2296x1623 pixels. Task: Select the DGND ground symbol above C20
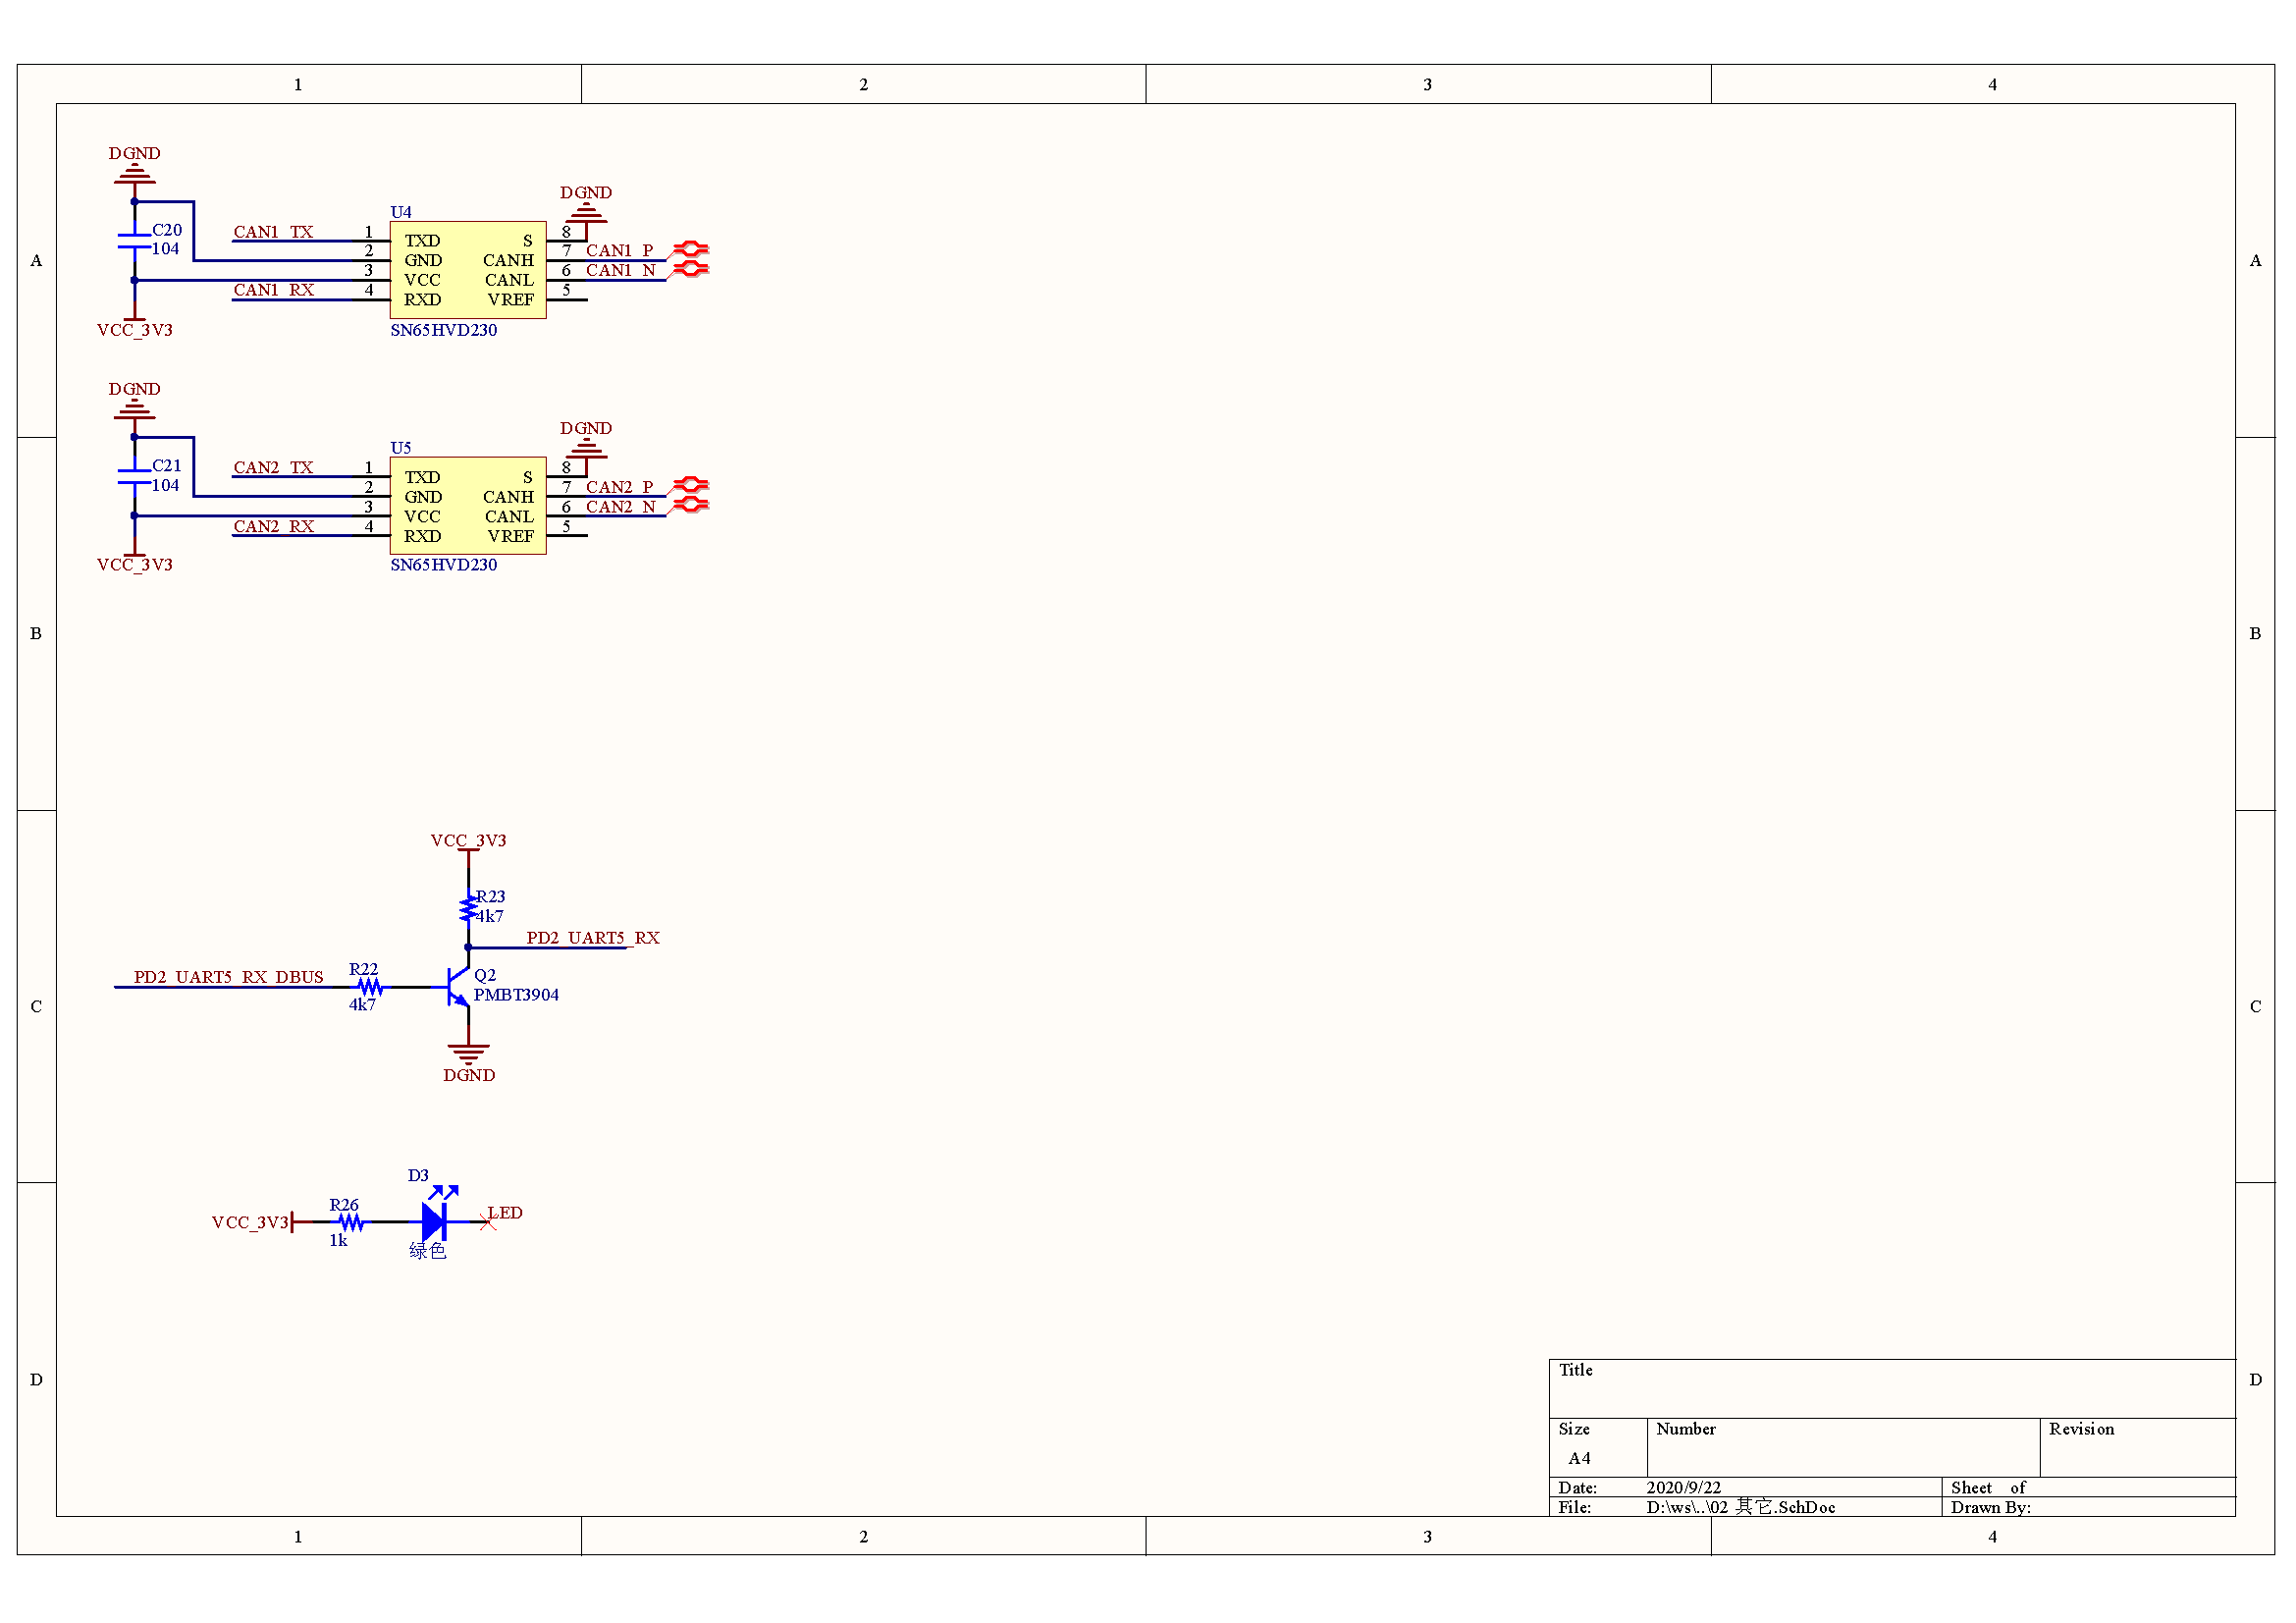point(134,174)
